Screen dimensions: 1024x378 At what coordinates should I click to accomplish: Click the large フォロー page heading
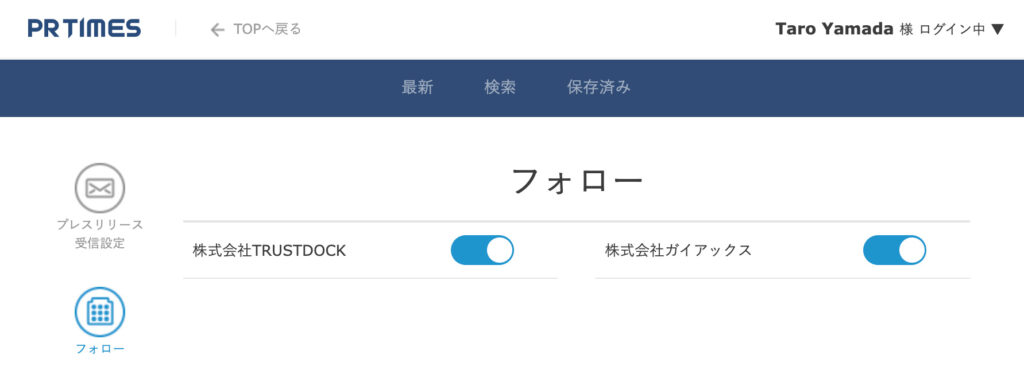(x=577, y=181)
